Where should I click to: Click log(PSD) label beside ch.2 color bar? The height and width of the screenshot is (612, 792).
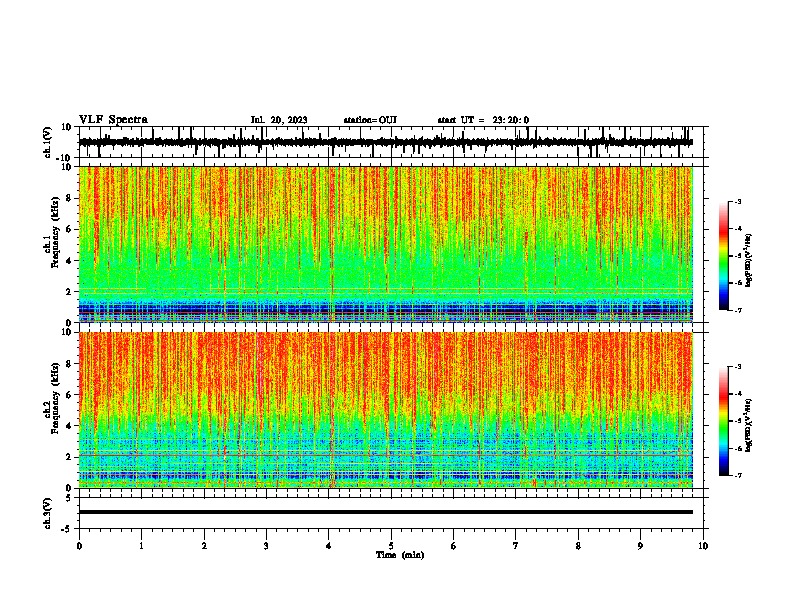[x=748, y=425]
